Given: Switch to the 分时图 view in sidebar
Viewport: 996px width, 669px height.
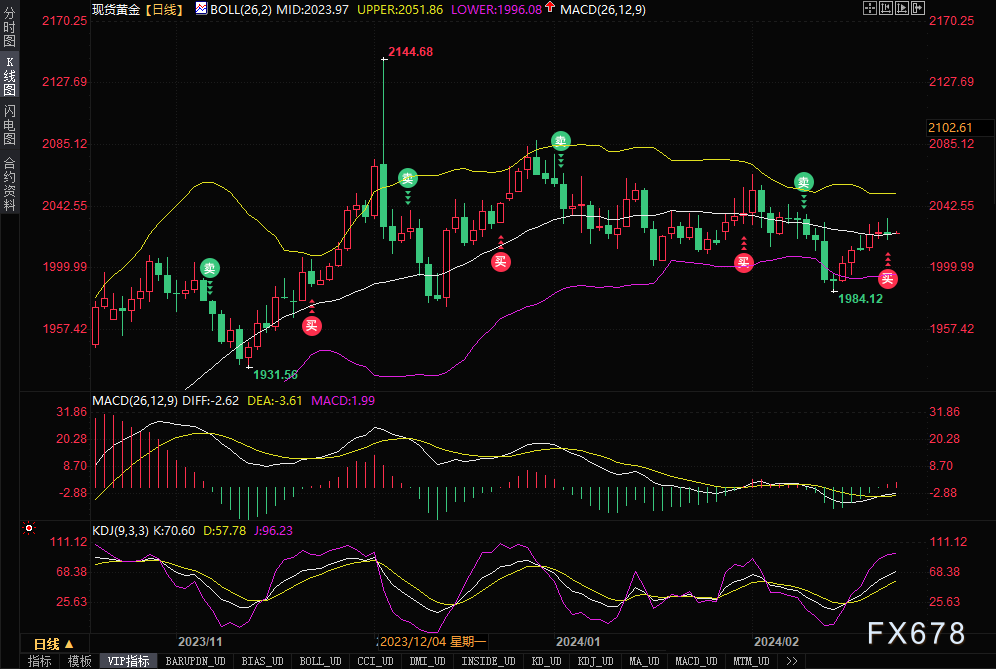Looking at the screenshot, I should pyautogui.click(x=9, y=29).
